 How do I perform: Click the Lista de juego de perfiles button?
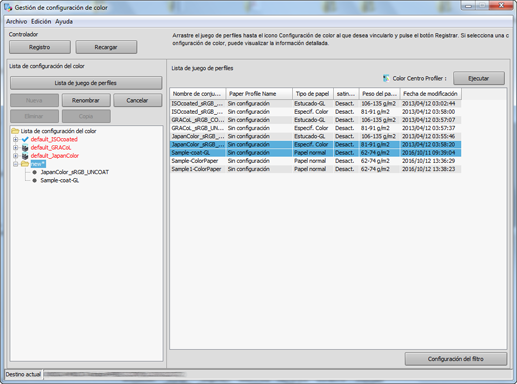point(86,83)
